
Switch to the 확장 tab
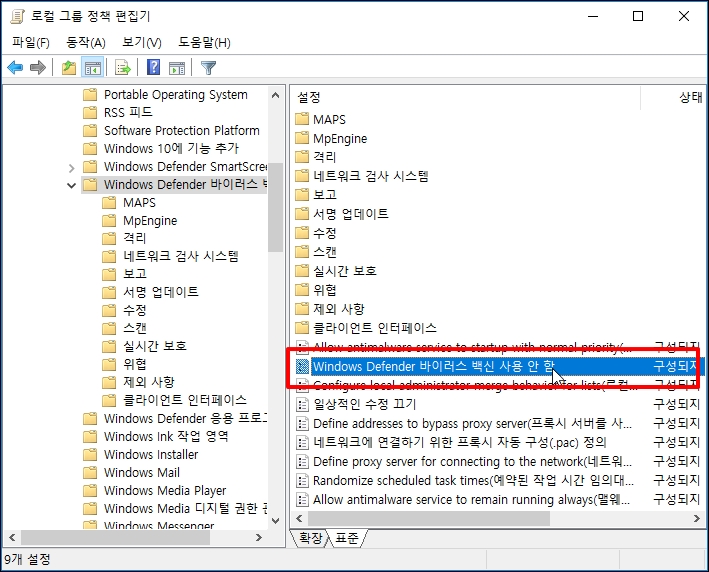(x=311, y=538)
